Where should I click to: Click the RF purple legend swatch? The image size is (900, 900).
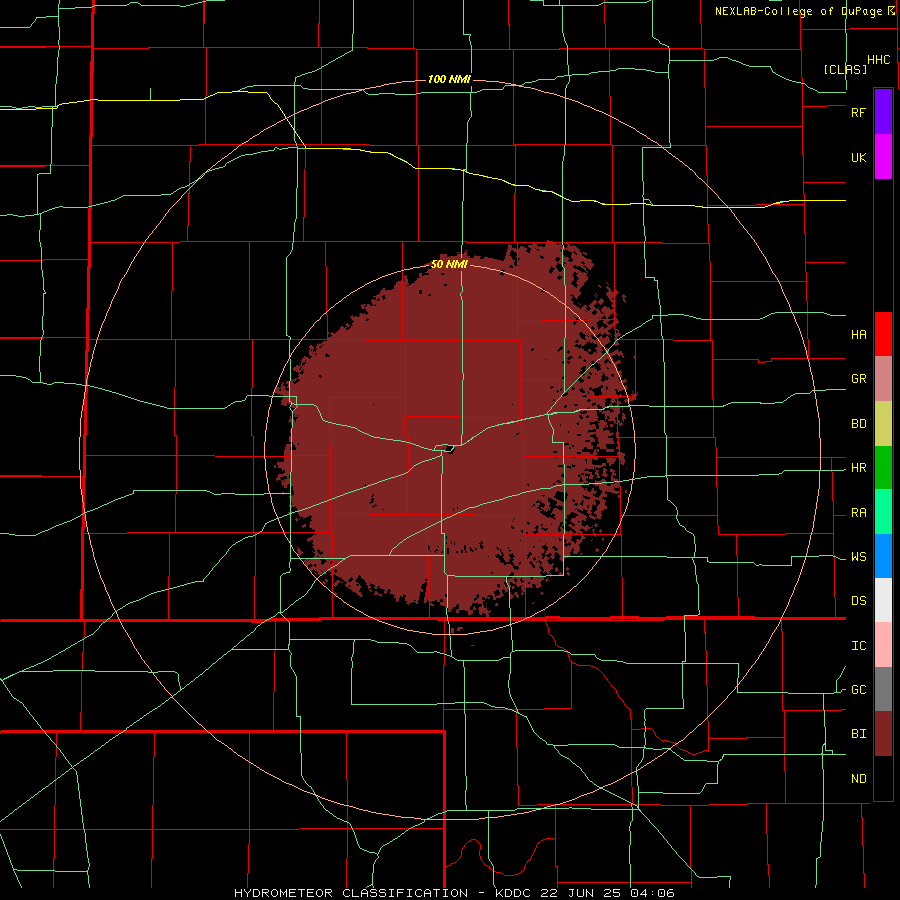pyautogui.click(x=883, y=112)
